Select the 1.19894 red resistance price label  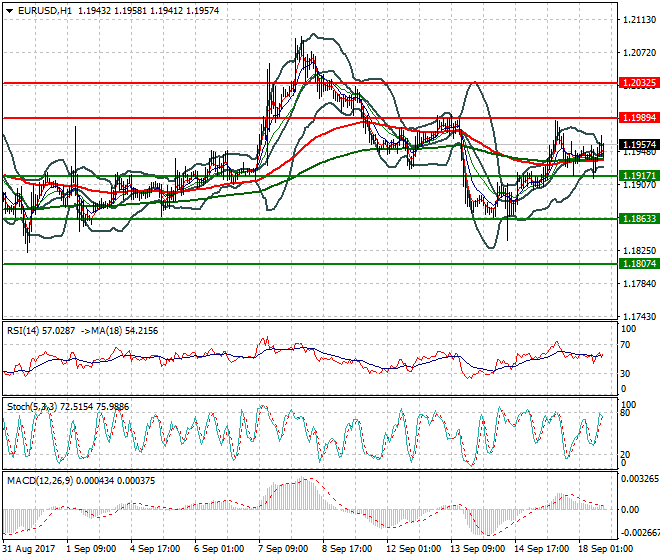point(639,118)
